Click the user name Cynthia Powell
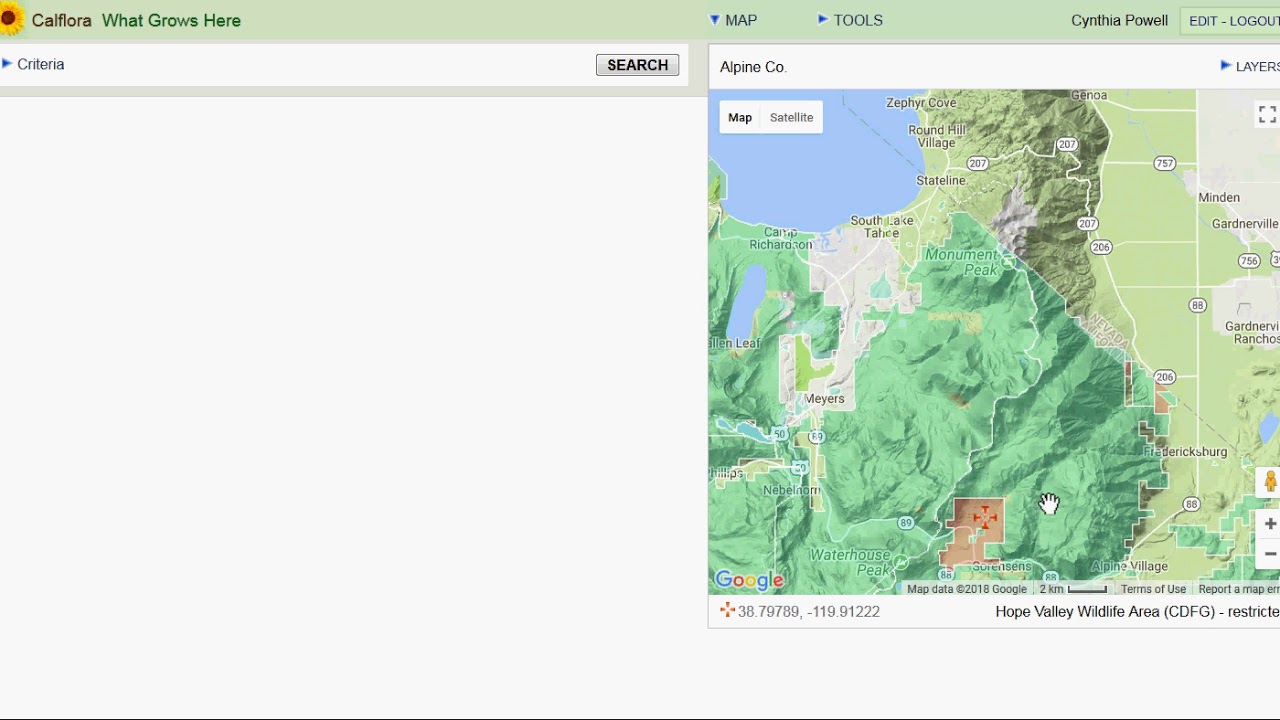The height and width of the screenshot is (720, 1280). coord(1119,20)
